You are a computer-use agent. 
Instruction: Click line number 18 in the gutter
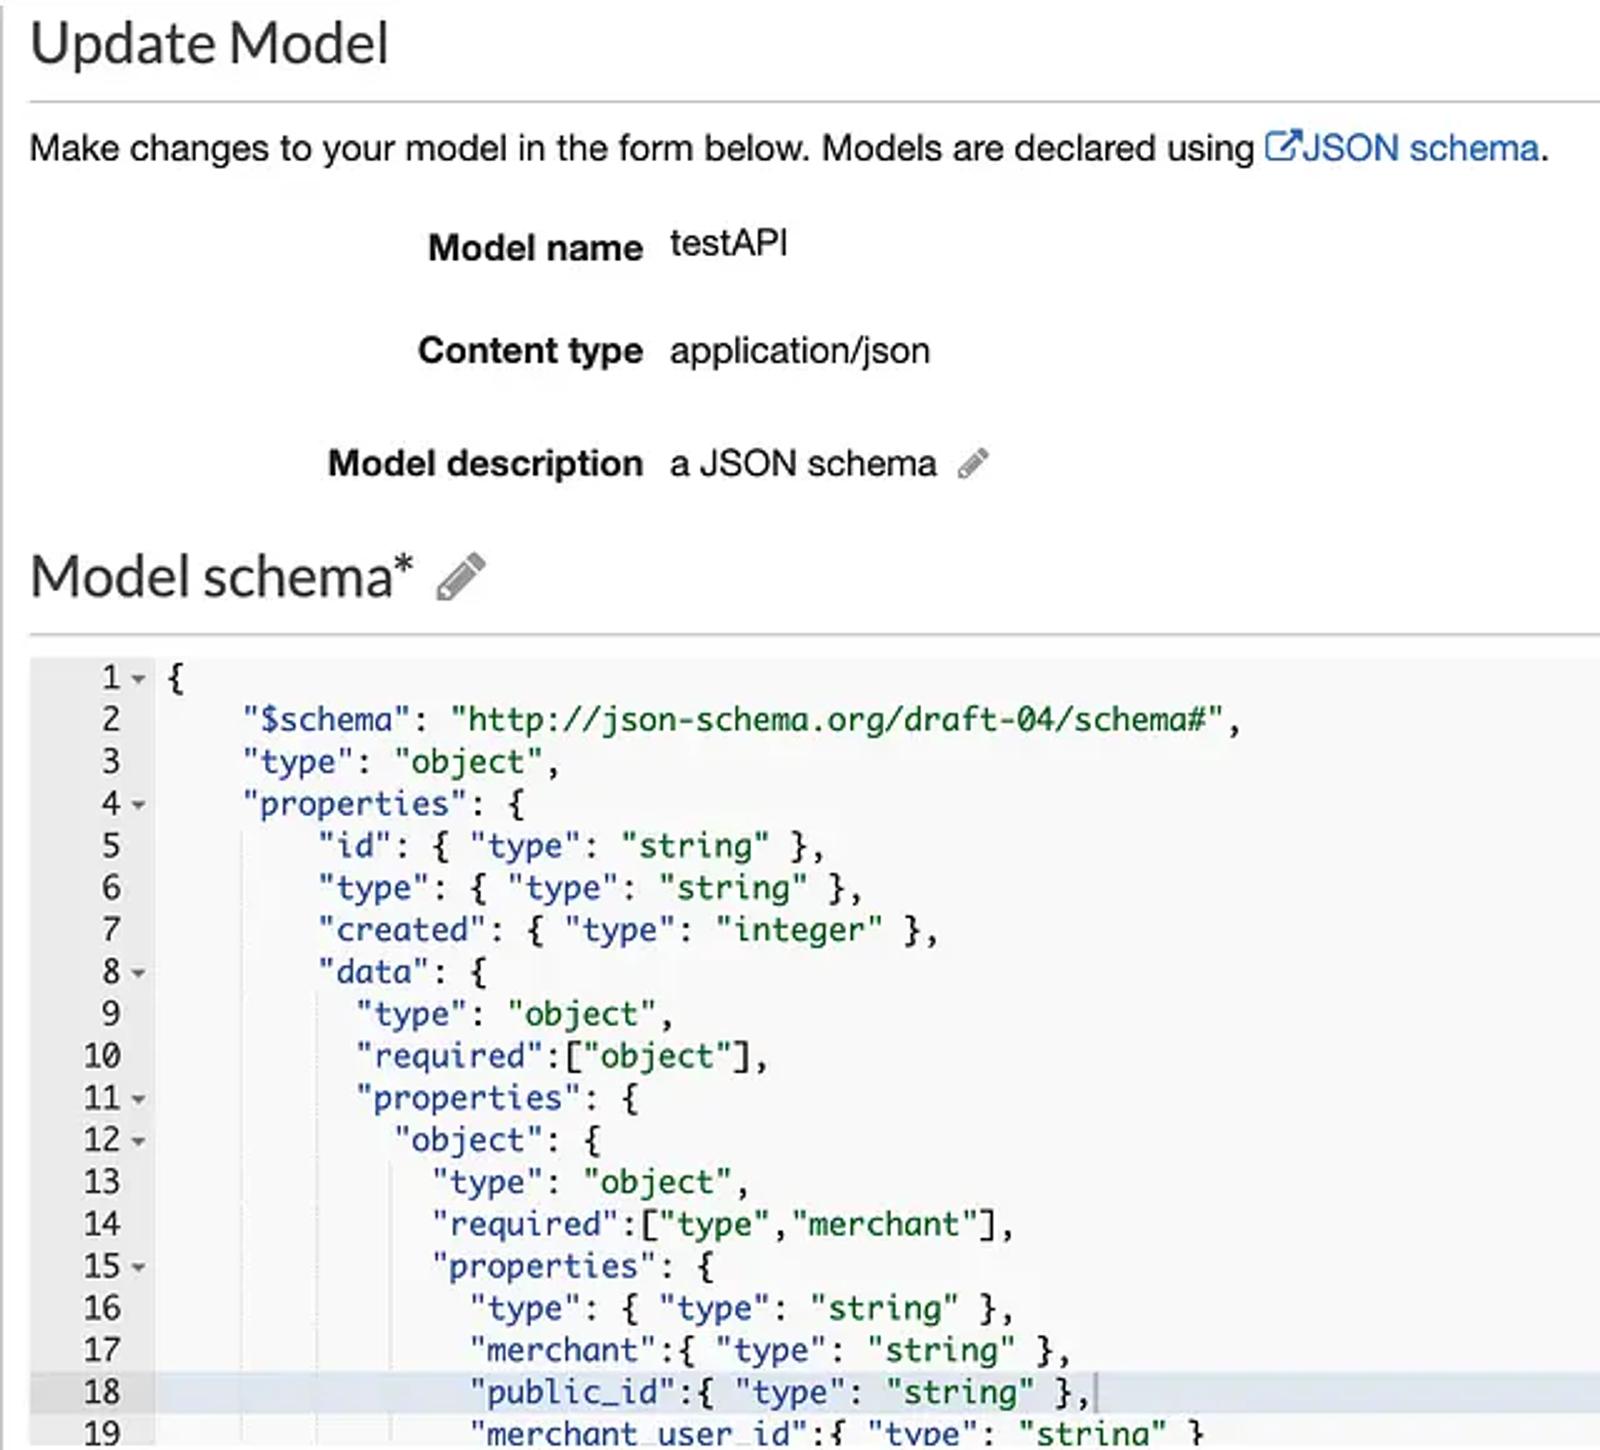(102, 1392)
